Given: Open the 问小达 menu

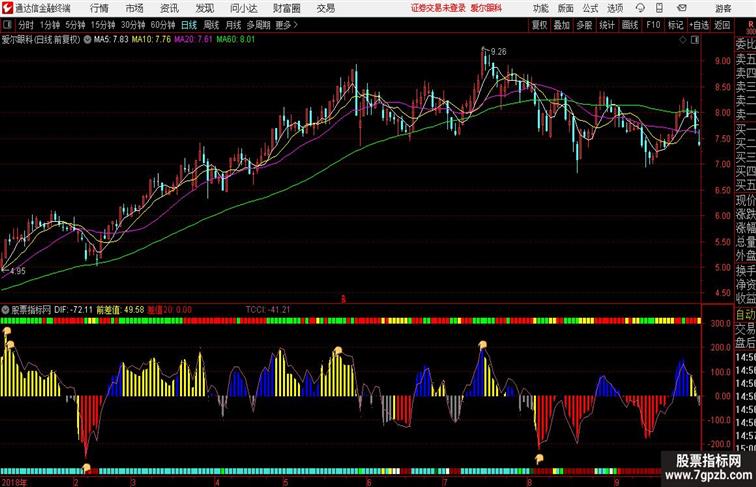Looking at the screenshot, I should pyautogui.click(x=243, y=8).
